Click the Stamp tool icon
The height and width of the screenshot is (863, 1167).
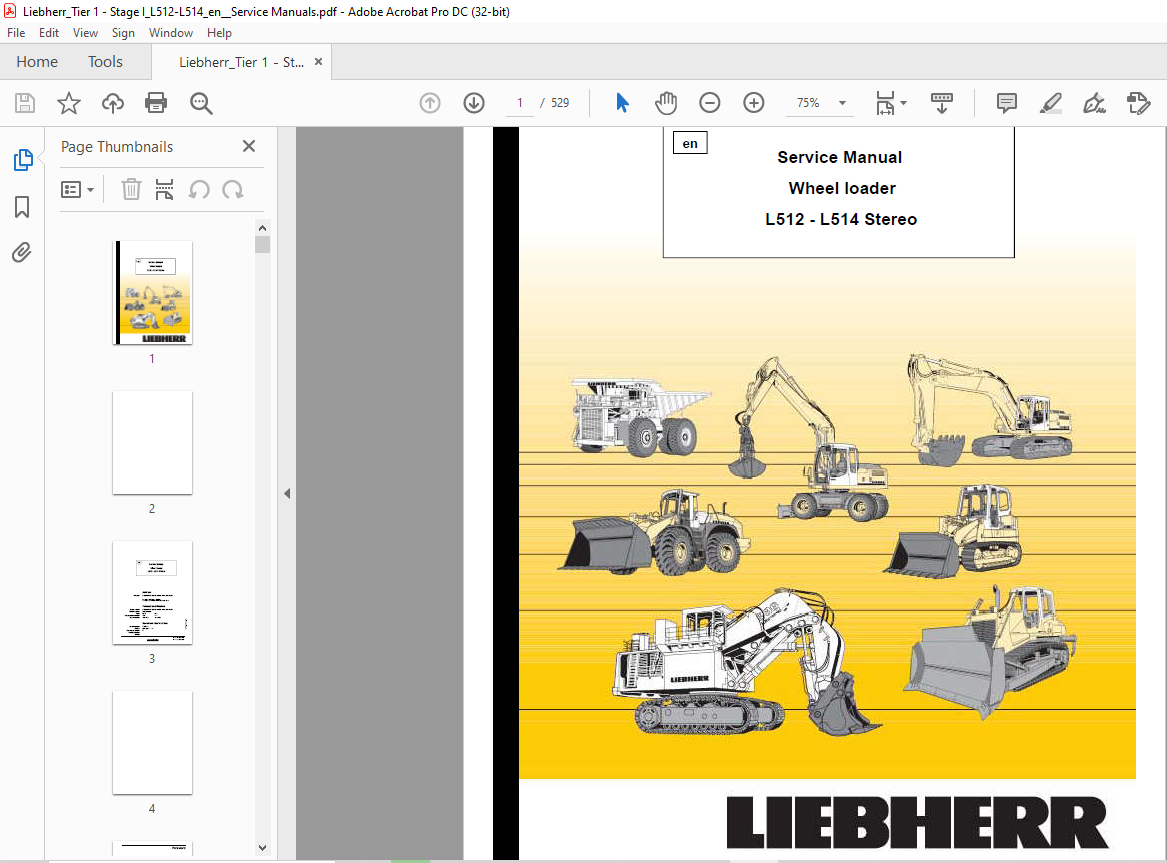point(1139,103)
